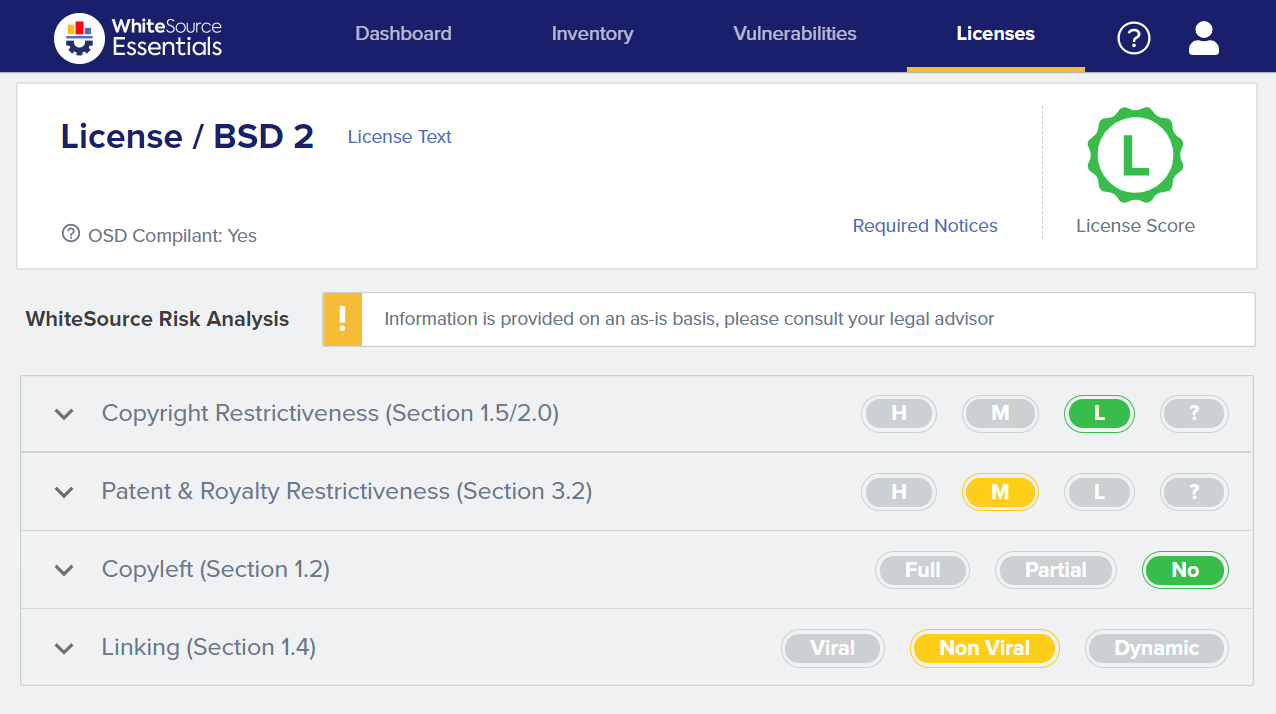This screenshot has height=714, width=1276.
Task: Click the green L Copyright rating swatch
Action: point(1098,413)
